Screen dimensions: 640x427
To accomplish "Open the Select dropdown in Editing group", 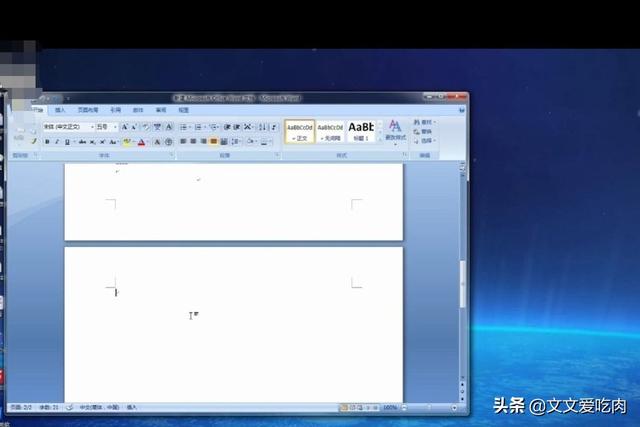I will [424, 140].
